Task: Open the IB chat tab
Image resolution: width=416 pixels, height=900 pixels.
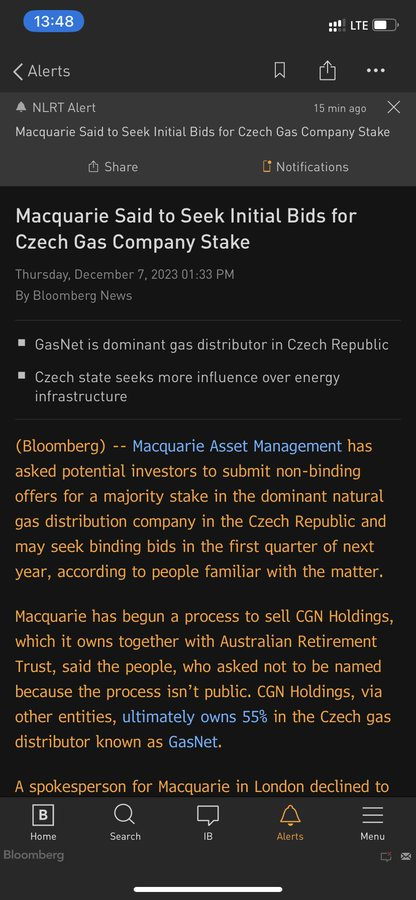Action: pos(208,823)
